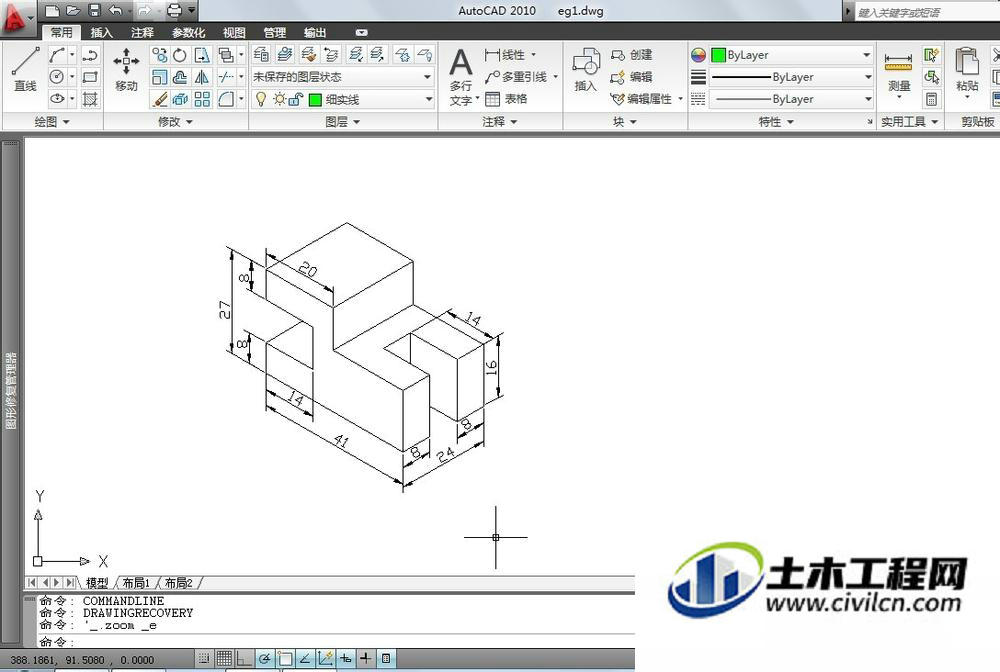Click the green layer color swatch for 细实线
Viewport: 1000px width, 672px height.
tap(315, 99)
